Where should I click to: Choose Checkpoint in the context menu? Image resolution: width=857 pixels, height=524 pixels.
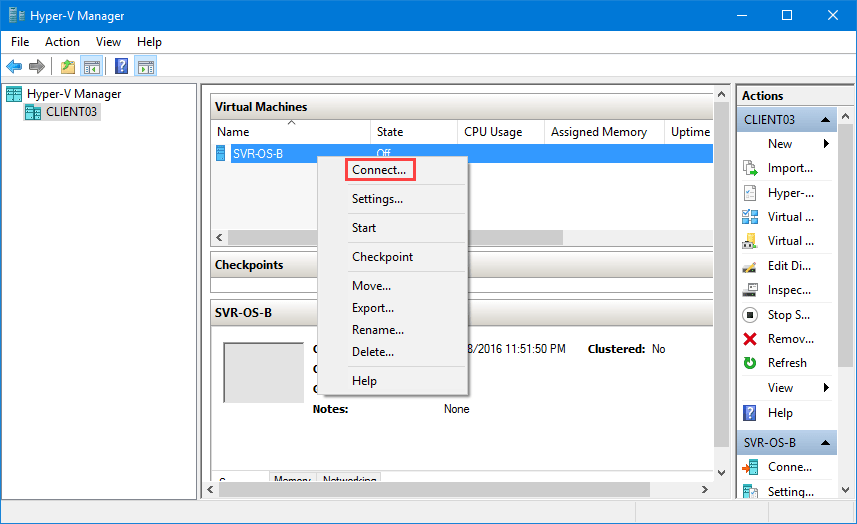(x=392, y=257)
